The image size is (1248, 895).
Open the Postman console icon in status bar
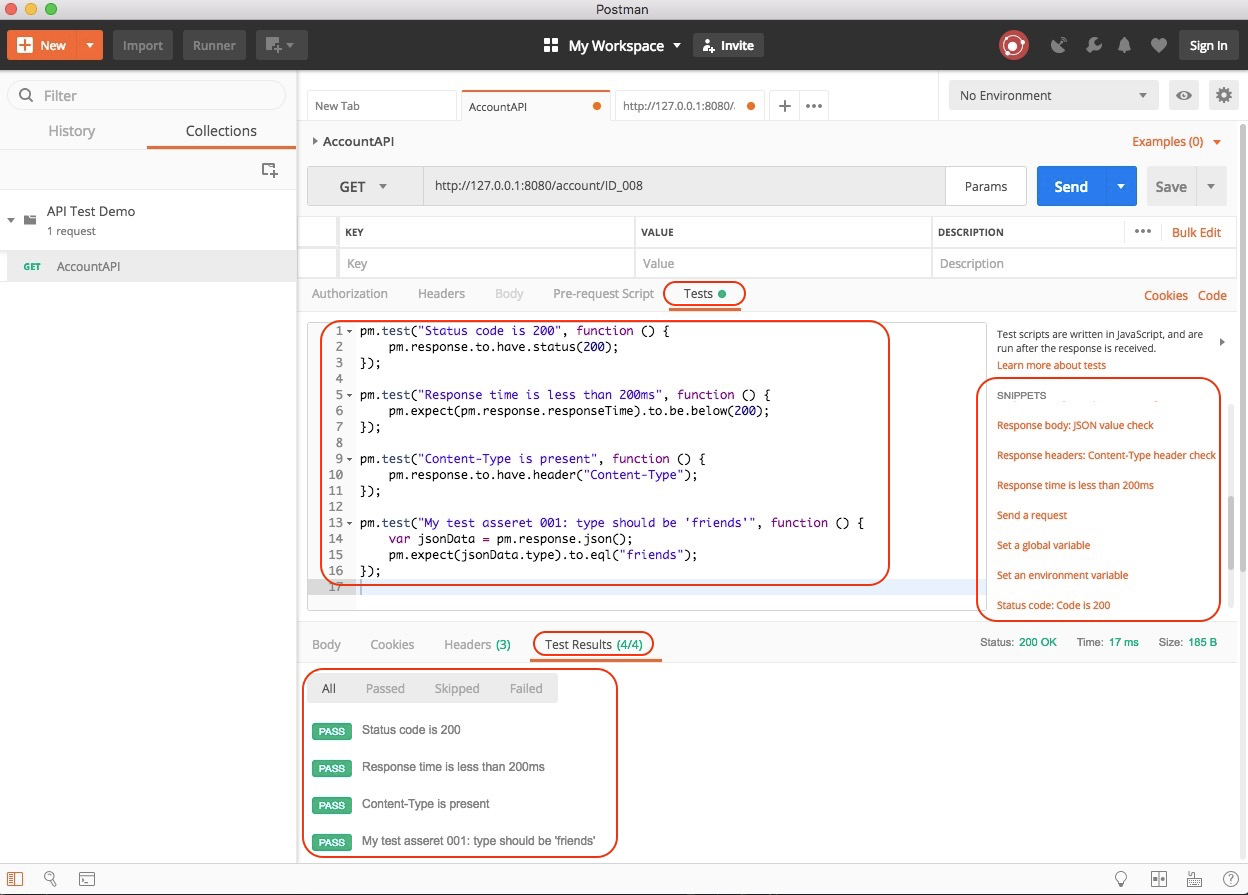87,879
